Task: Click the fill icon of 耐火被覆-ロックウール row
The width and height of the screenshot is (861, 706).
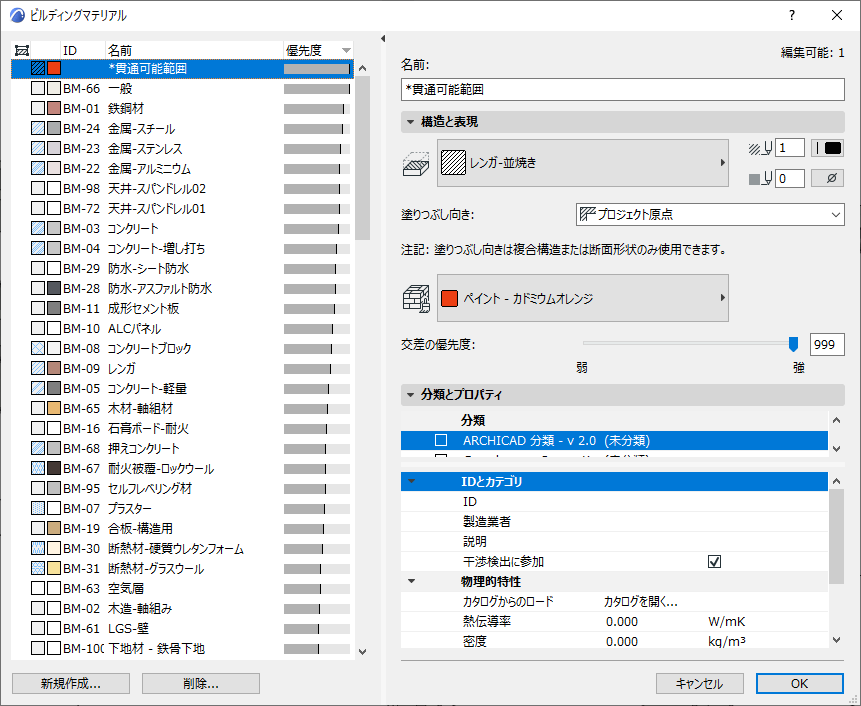Action: pos(38,468)
